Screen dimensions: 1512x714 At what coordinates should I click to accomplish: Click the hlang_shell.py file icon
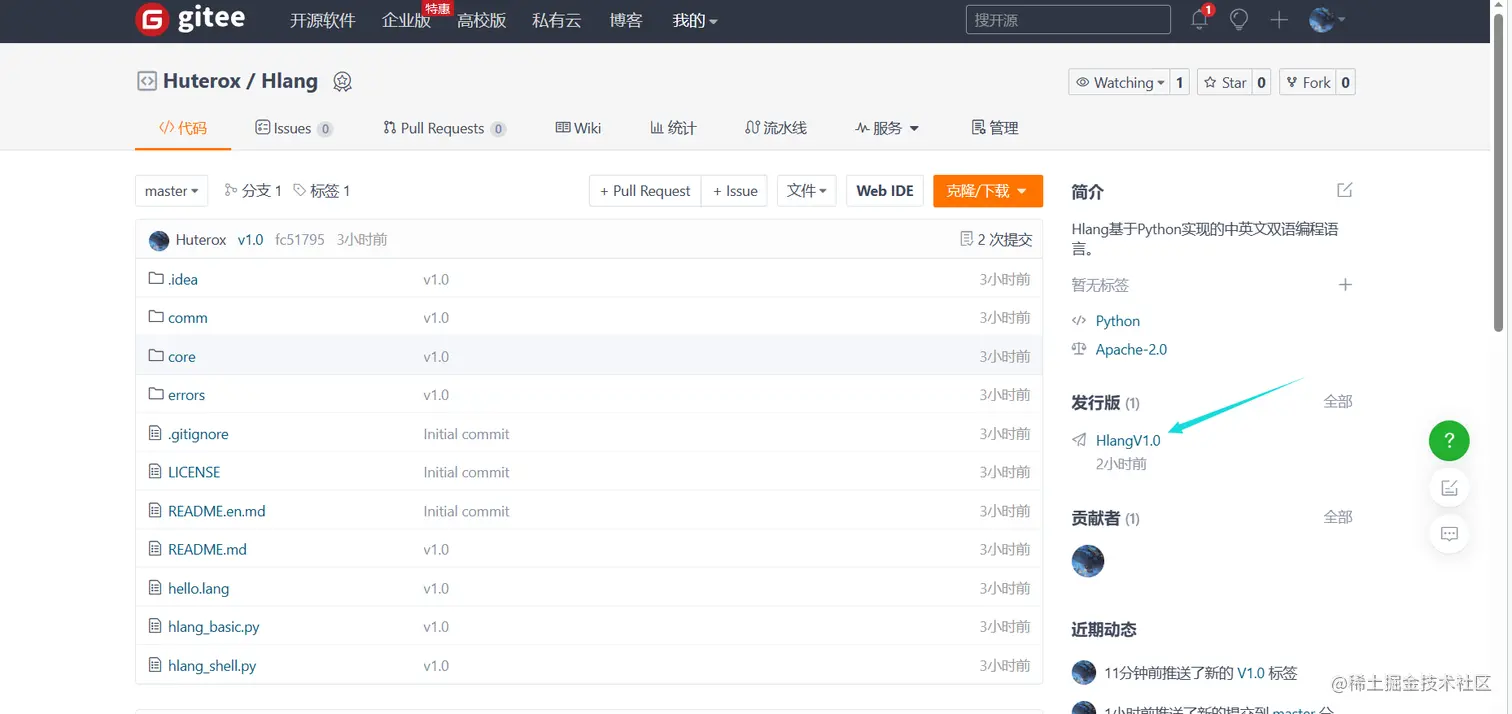pyautogui.click(x=155, y=664)
